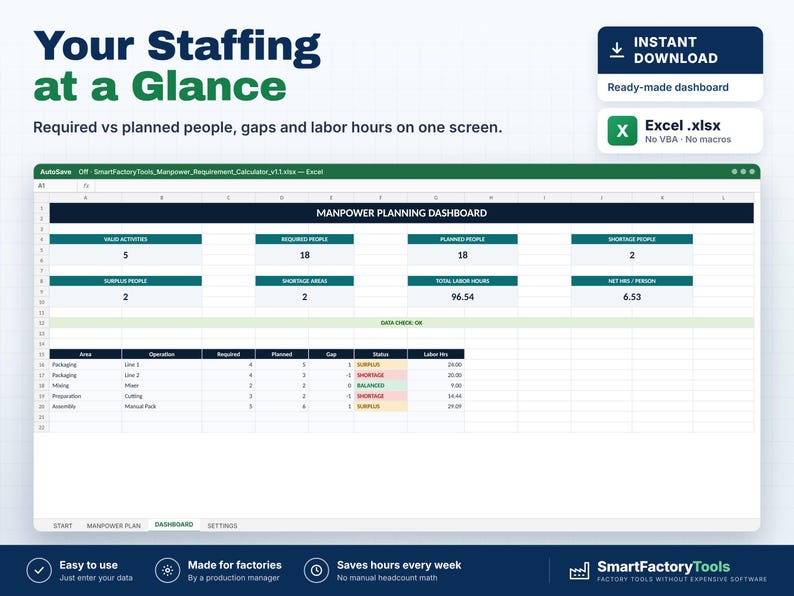Click the PLANNED PEOPLE header cell
Screen dimensions: 794x596
pos(462,239)
